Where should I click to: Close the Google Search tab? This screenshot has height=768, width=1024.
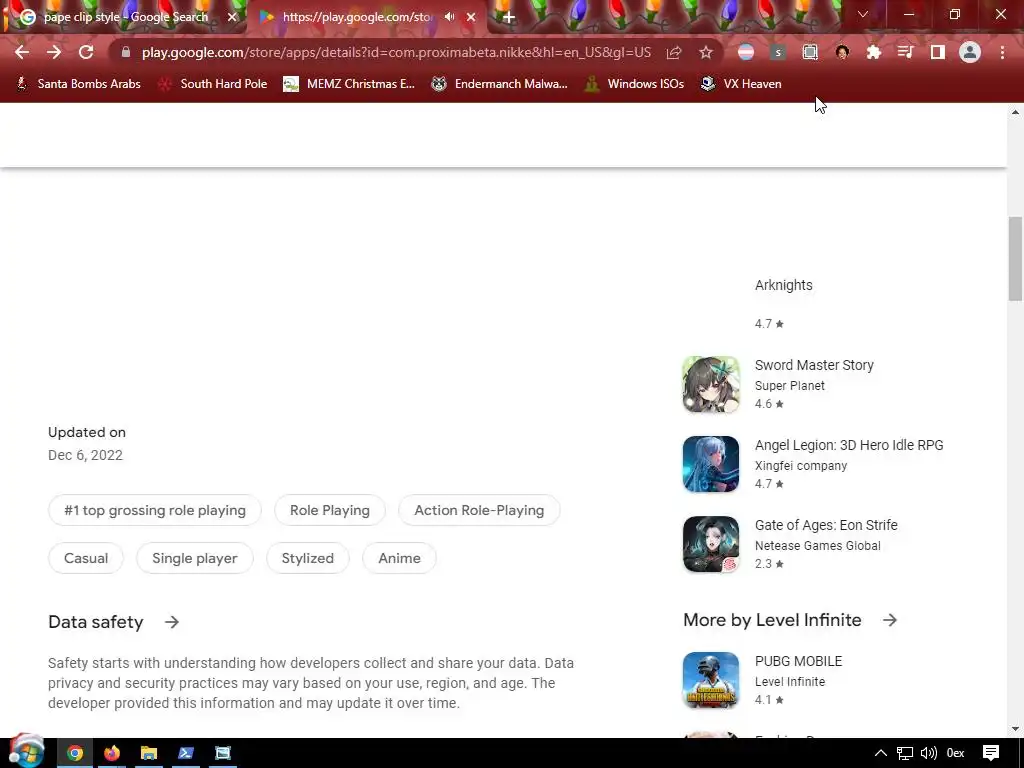tap(232, 17)
